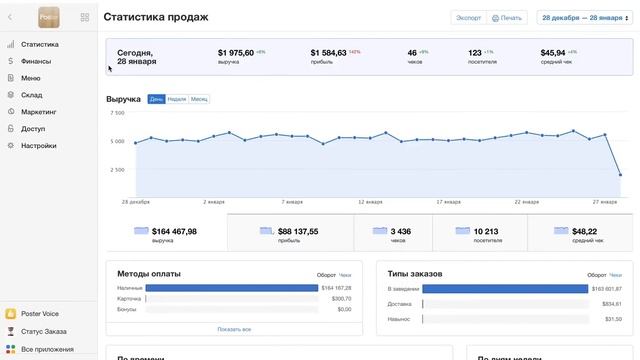Go to Финансы section
Screen dimensions: 640x360
36,61
